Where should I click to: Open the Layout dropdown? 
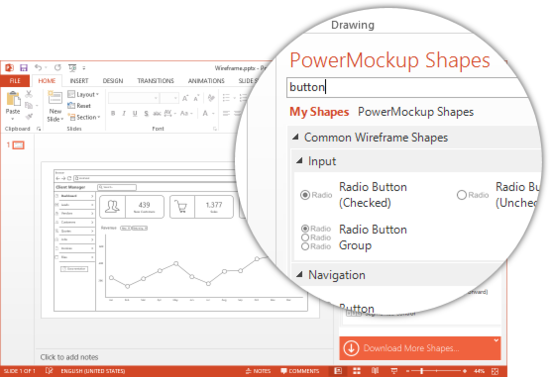pos(83,94)
